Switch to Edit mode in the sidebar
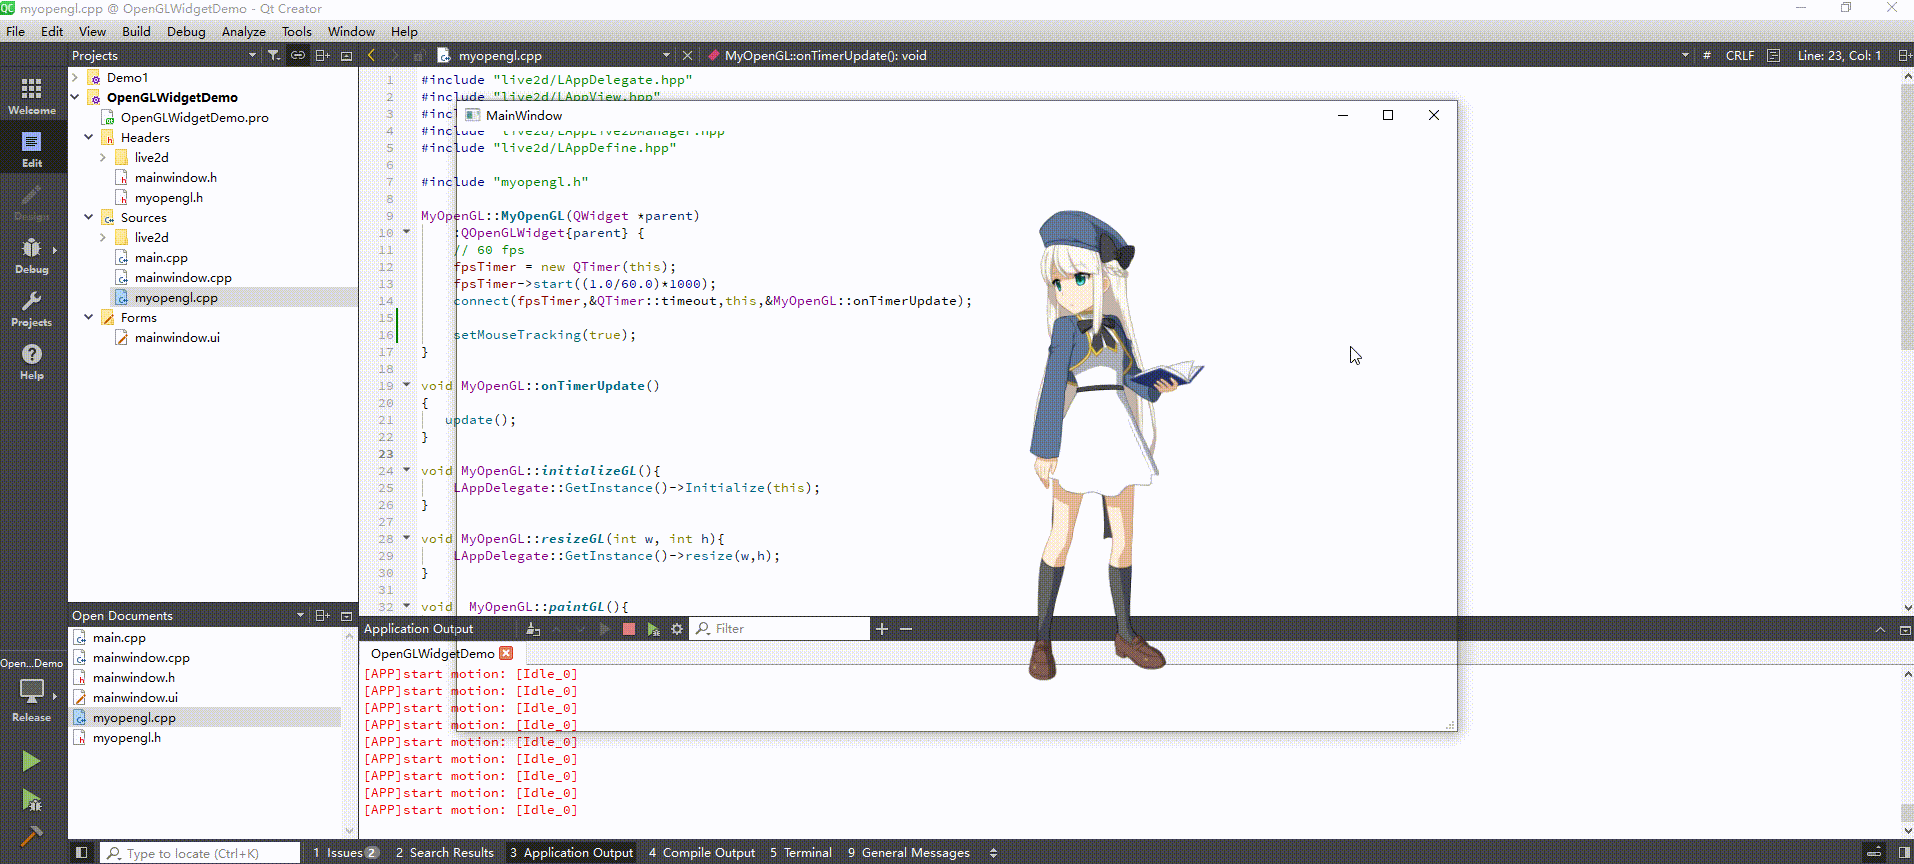Viewport: 1914px width, 864px height. click(x=32, y=149)
